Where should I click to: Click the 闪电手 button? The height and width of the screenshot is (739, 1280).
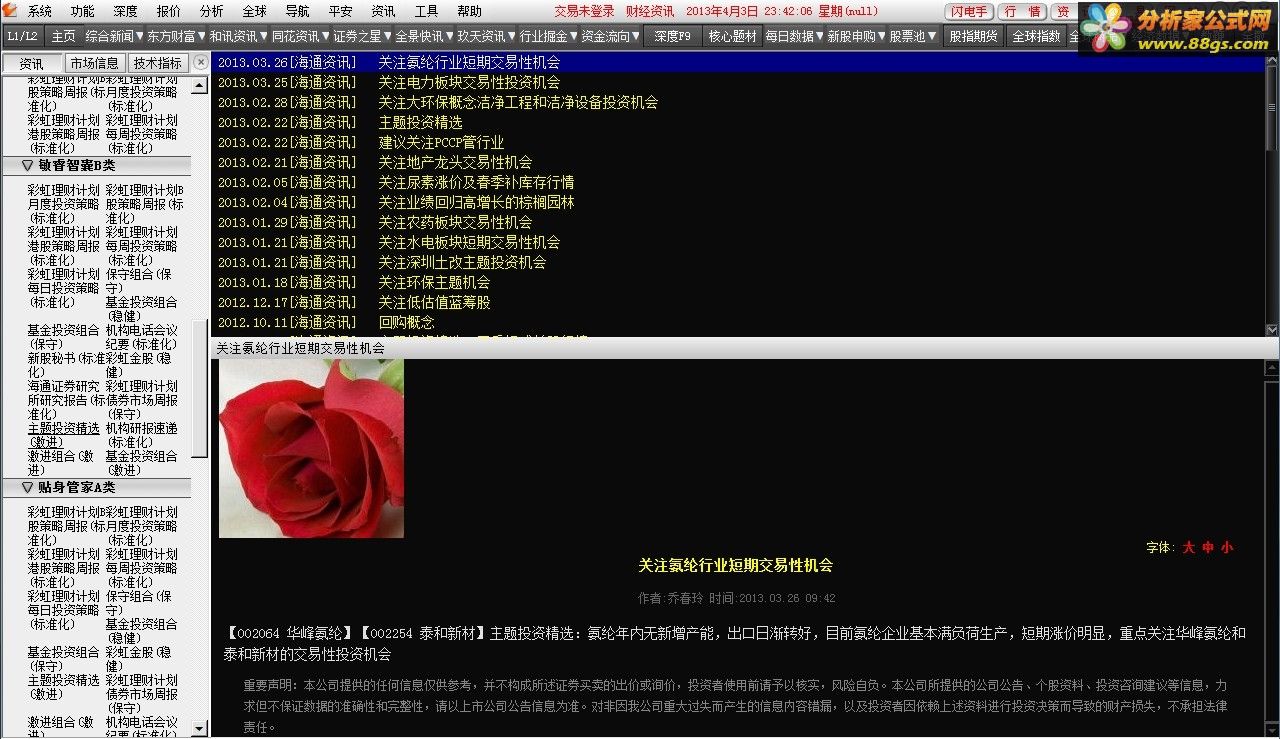tap(969, 12)
